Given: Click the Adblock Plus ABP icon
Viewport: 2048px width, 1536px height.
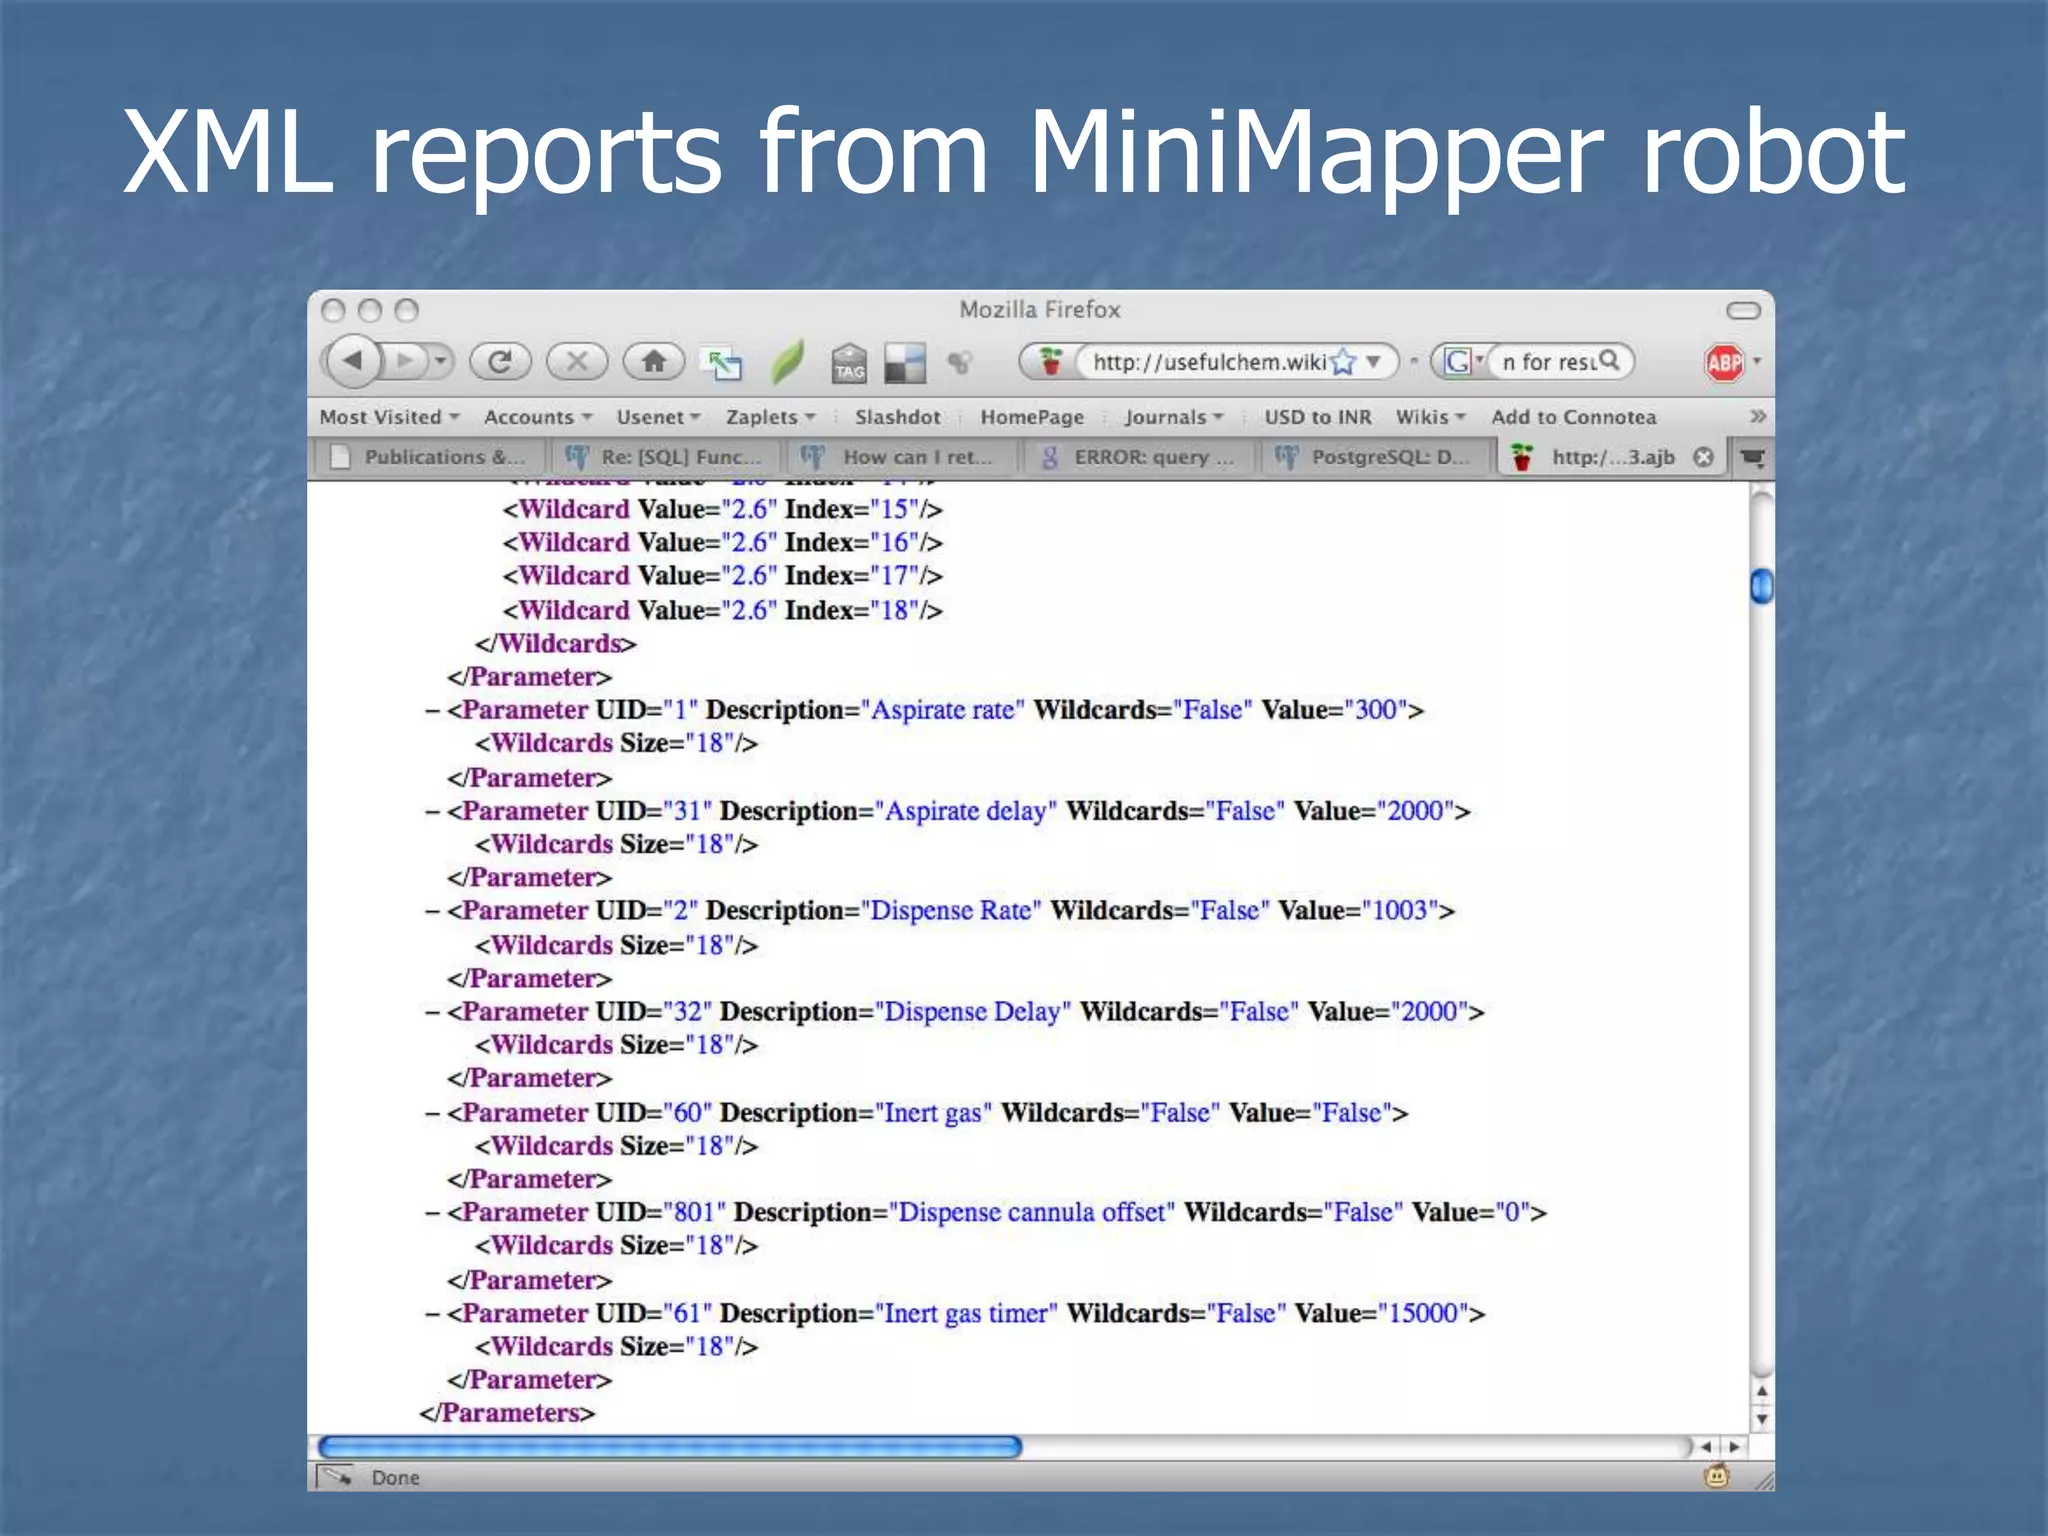Looking at the screenshot, I should [1724, 362].
